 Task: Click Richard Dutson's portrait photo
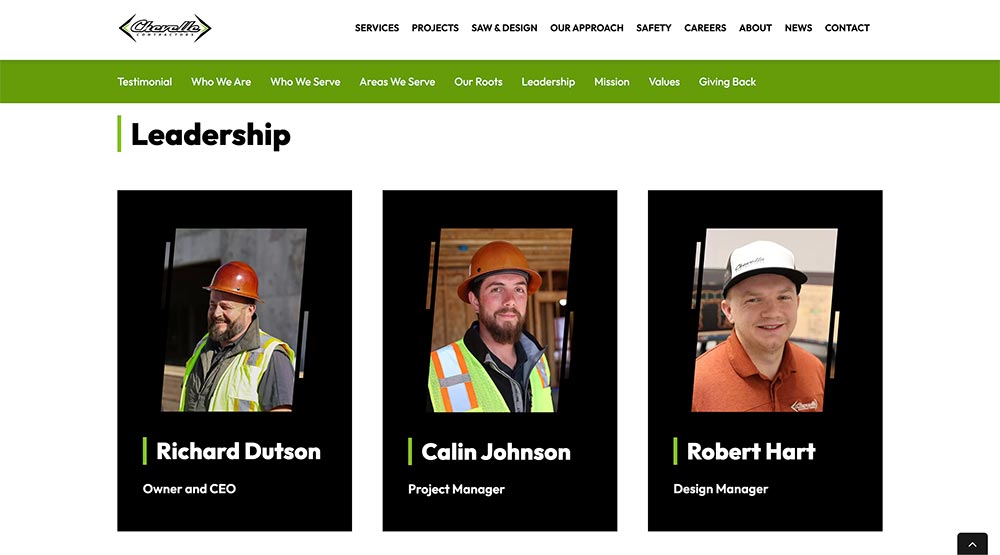[234, 320]
